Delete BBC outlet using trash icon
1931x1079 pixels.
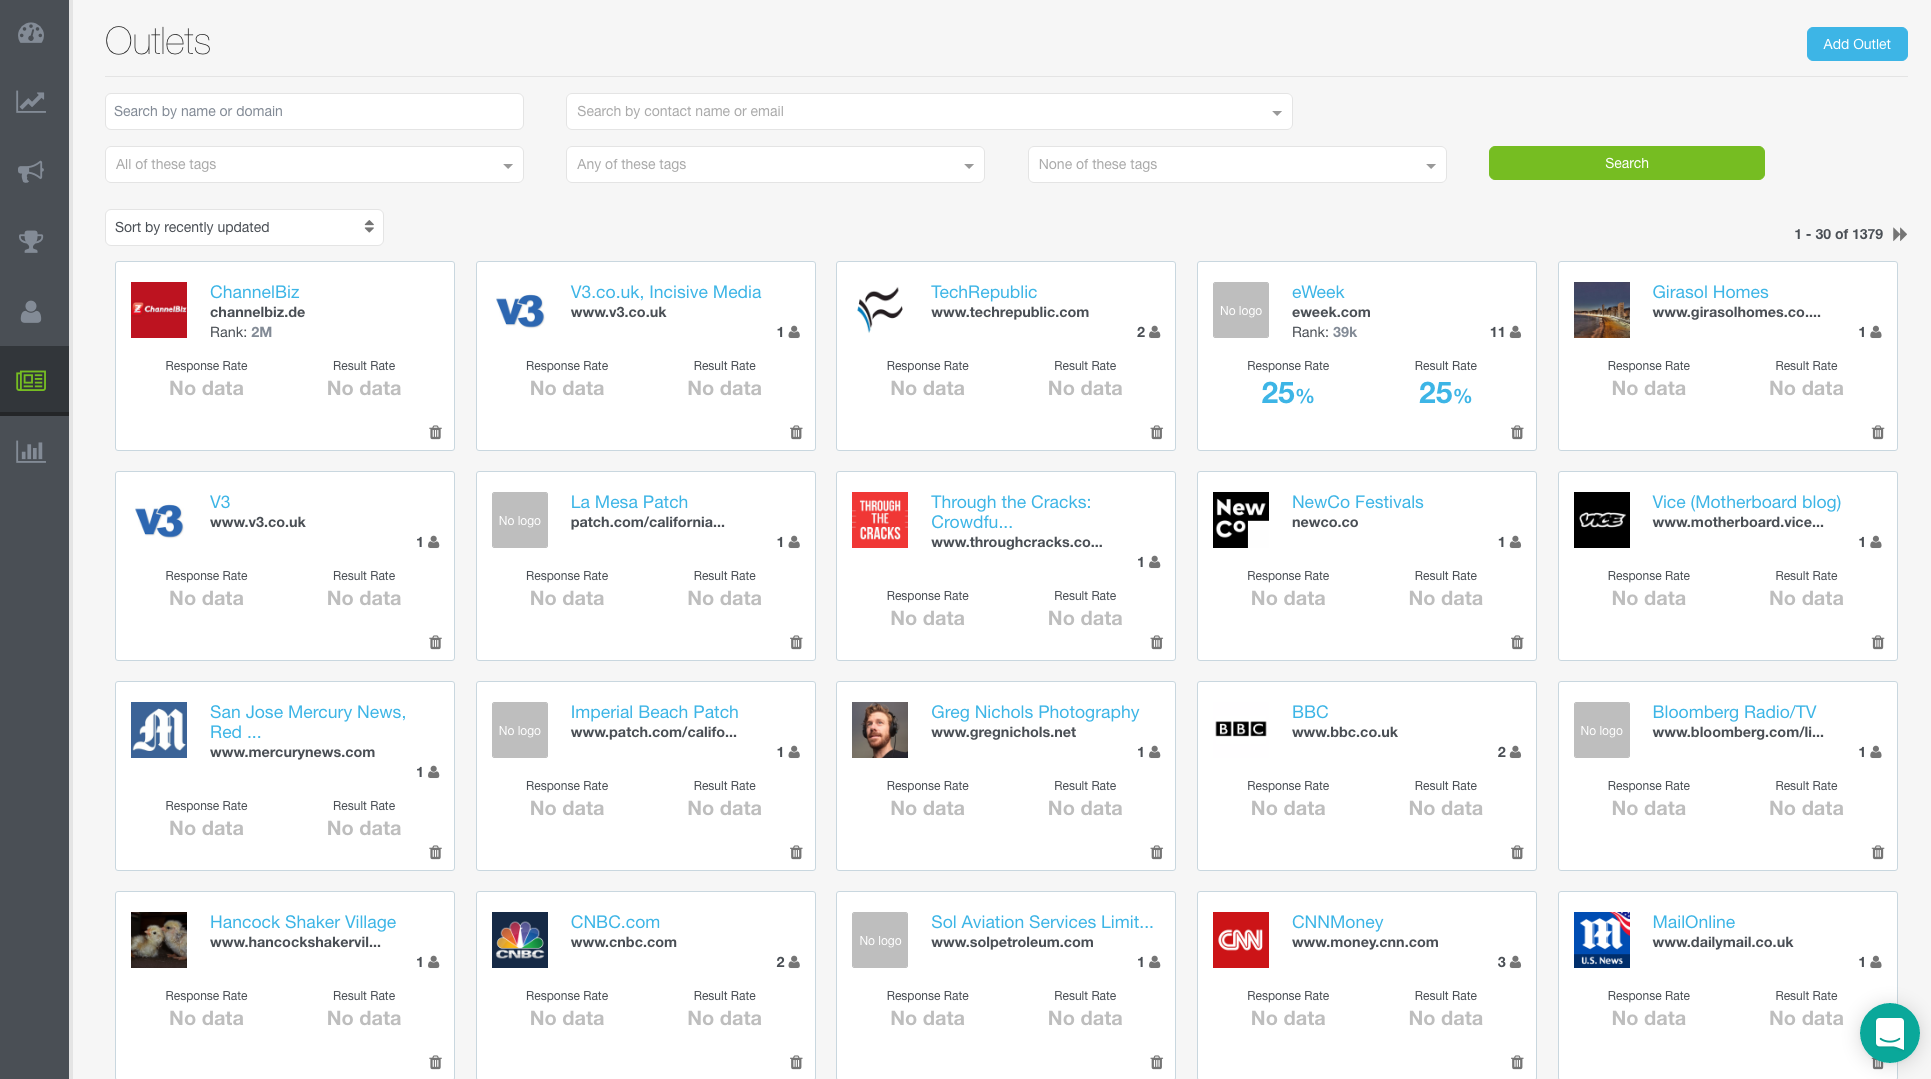[x=1517, y=852]
